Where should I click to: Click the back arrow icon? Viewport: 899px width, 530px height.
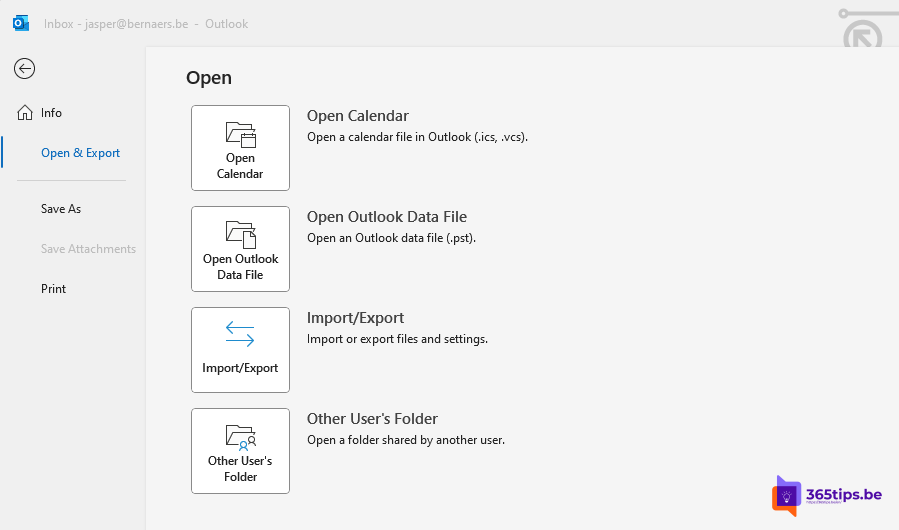[25, 69]
